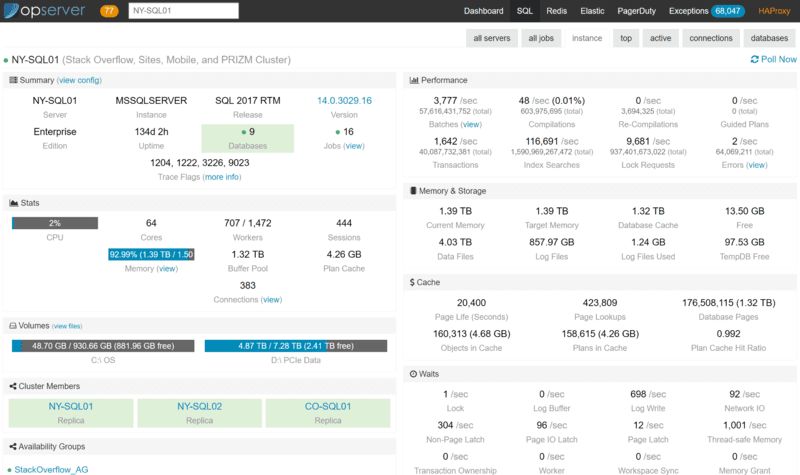Open the HAProxy menu item
The width and height of the screenshot is (800, 475).
774,11
